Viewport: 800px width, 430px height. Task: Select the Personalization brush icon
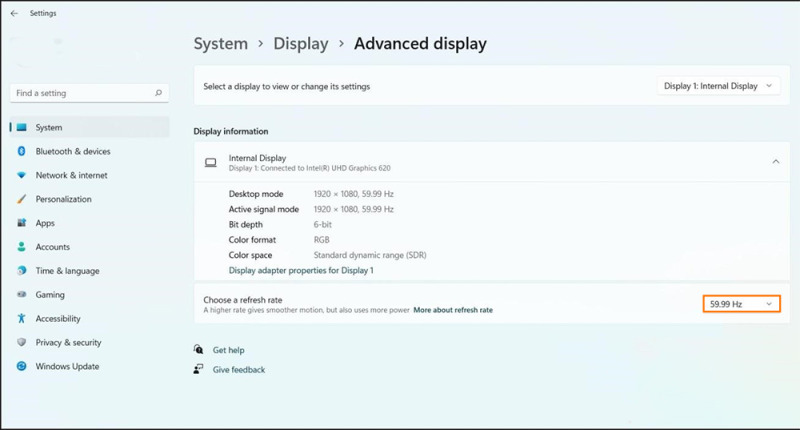tap(21, 200)
